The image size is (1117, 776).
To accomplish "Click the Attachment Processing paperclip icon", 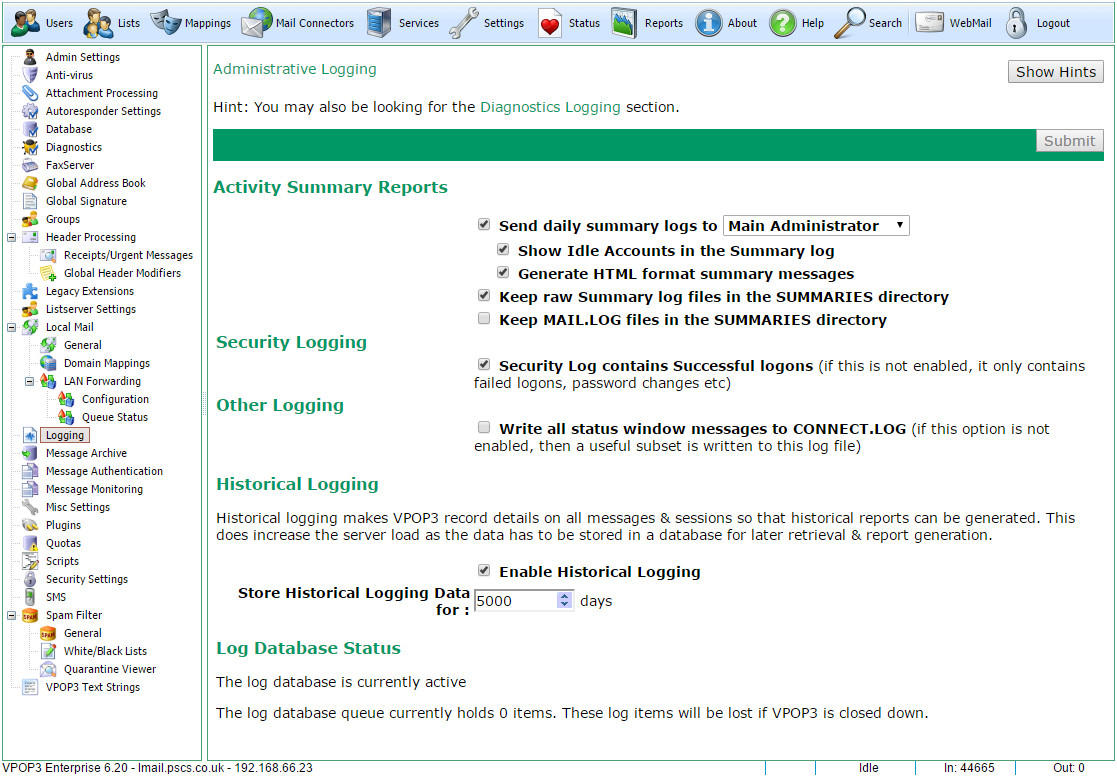I will click(x=30, y=93).
